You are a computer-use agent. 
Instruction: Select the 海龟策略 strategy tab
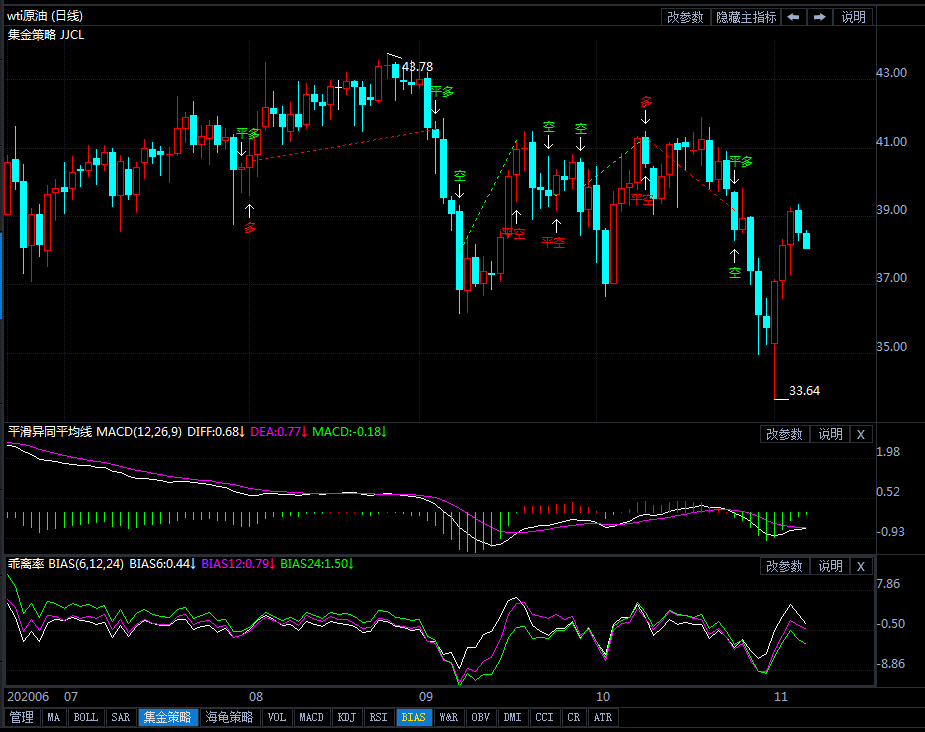(229, 717)
